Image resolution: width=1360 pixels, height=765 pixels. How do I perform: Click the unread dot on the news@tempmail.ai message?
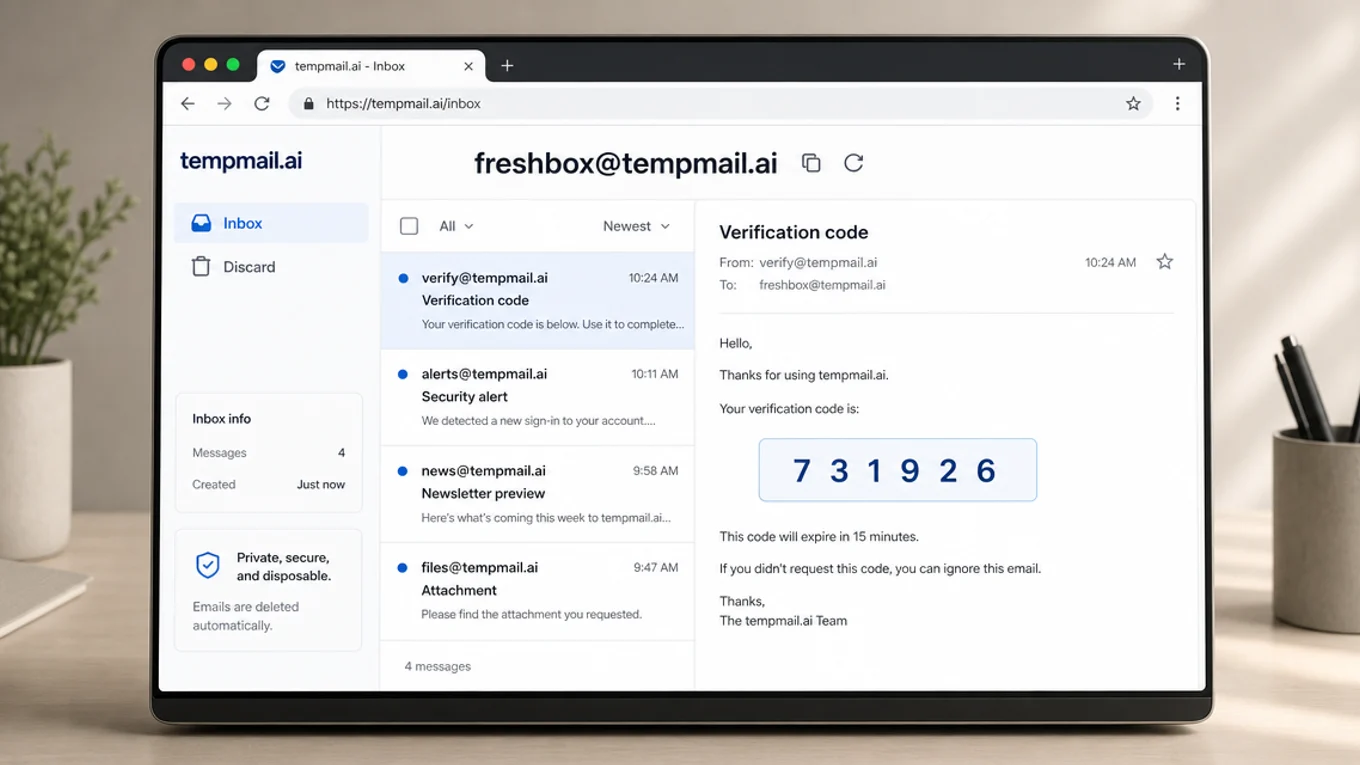(x=403, y=471)
